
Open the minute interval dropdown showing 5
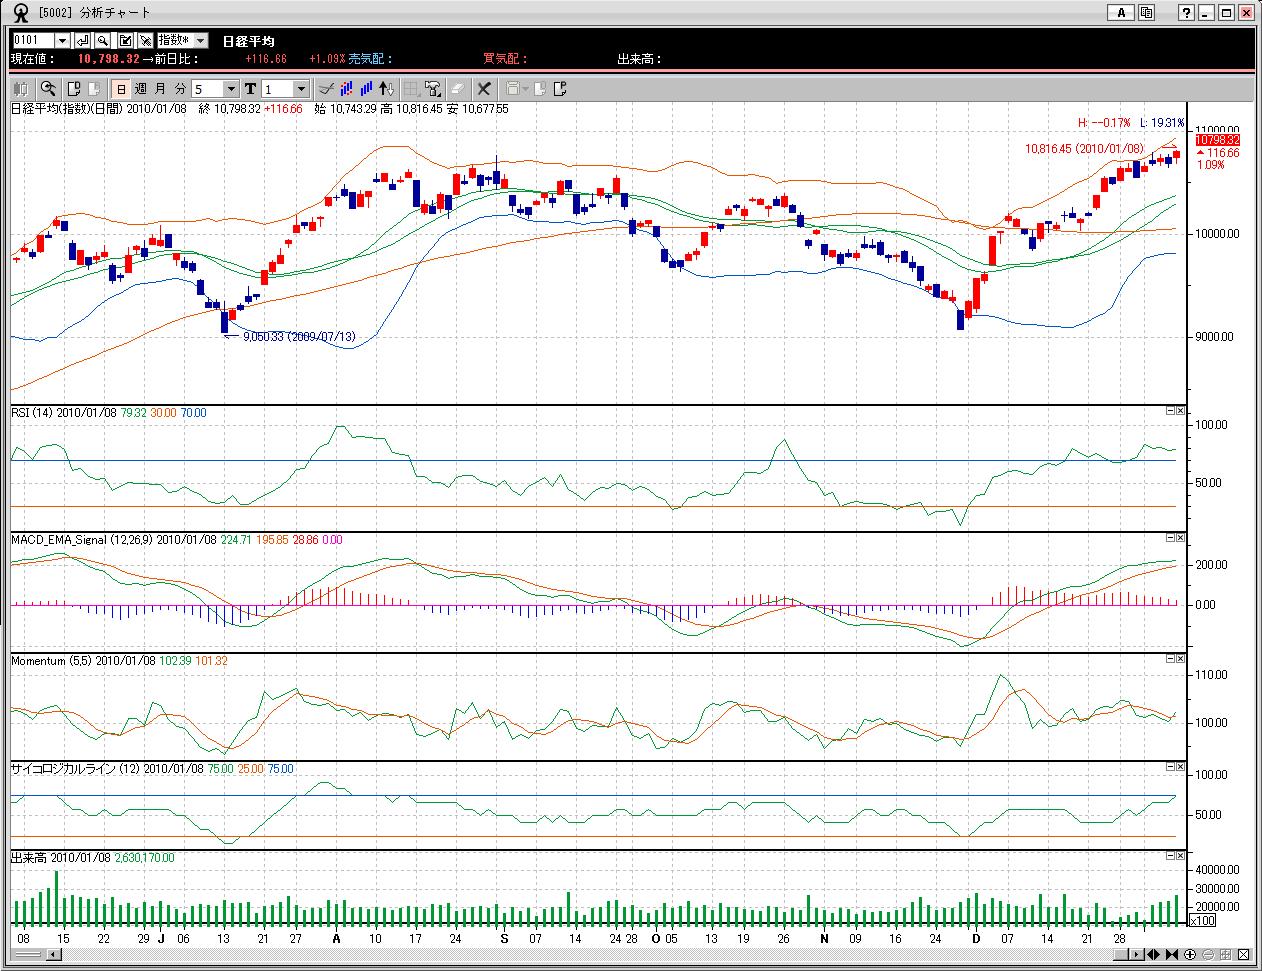tap(231, 89)
